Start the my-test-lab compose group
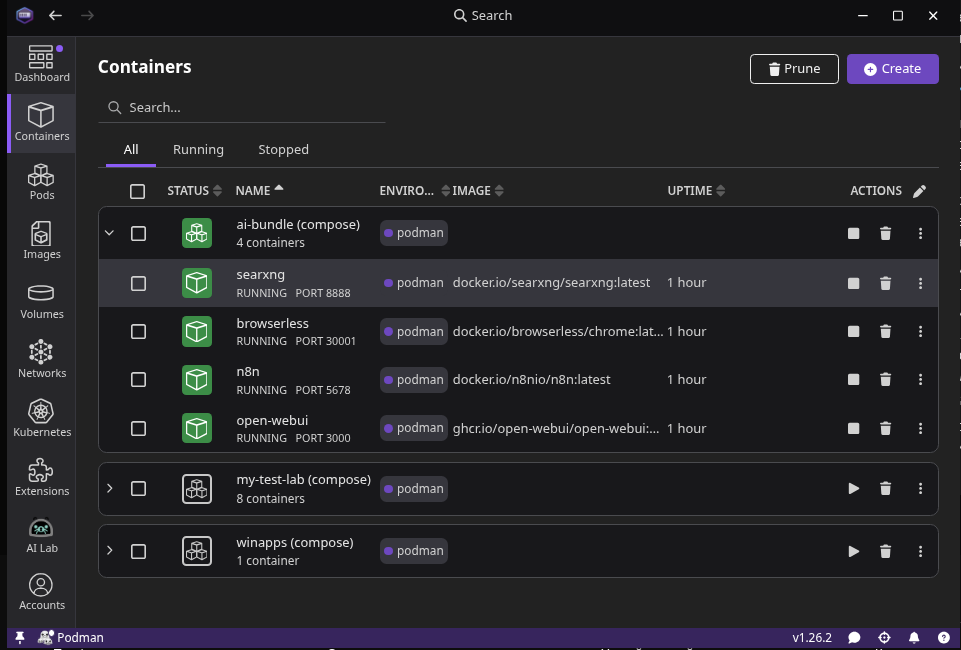The width and height of the screenshot is (961, 650). tap(853, 488)
